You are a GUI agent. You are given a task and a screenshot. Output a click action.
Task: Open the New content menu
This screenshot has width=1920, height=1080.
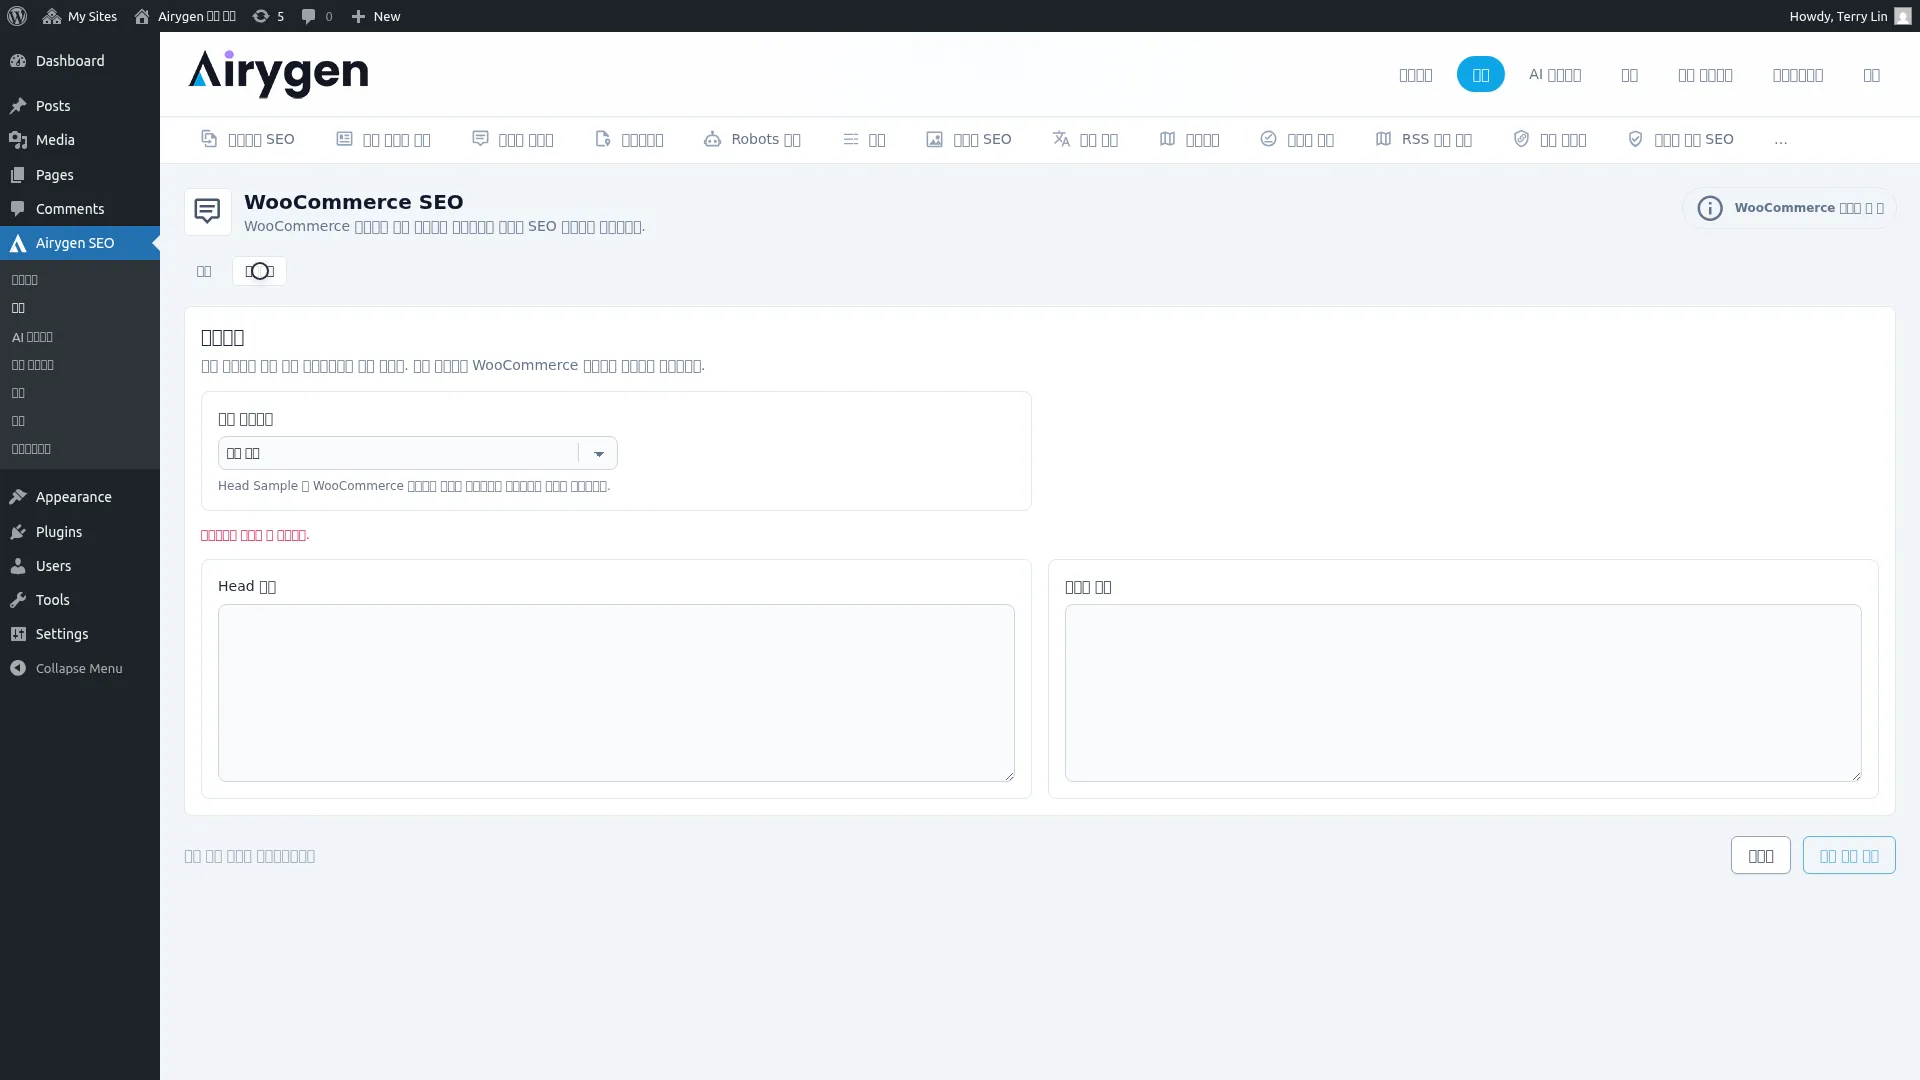(376, 16)
